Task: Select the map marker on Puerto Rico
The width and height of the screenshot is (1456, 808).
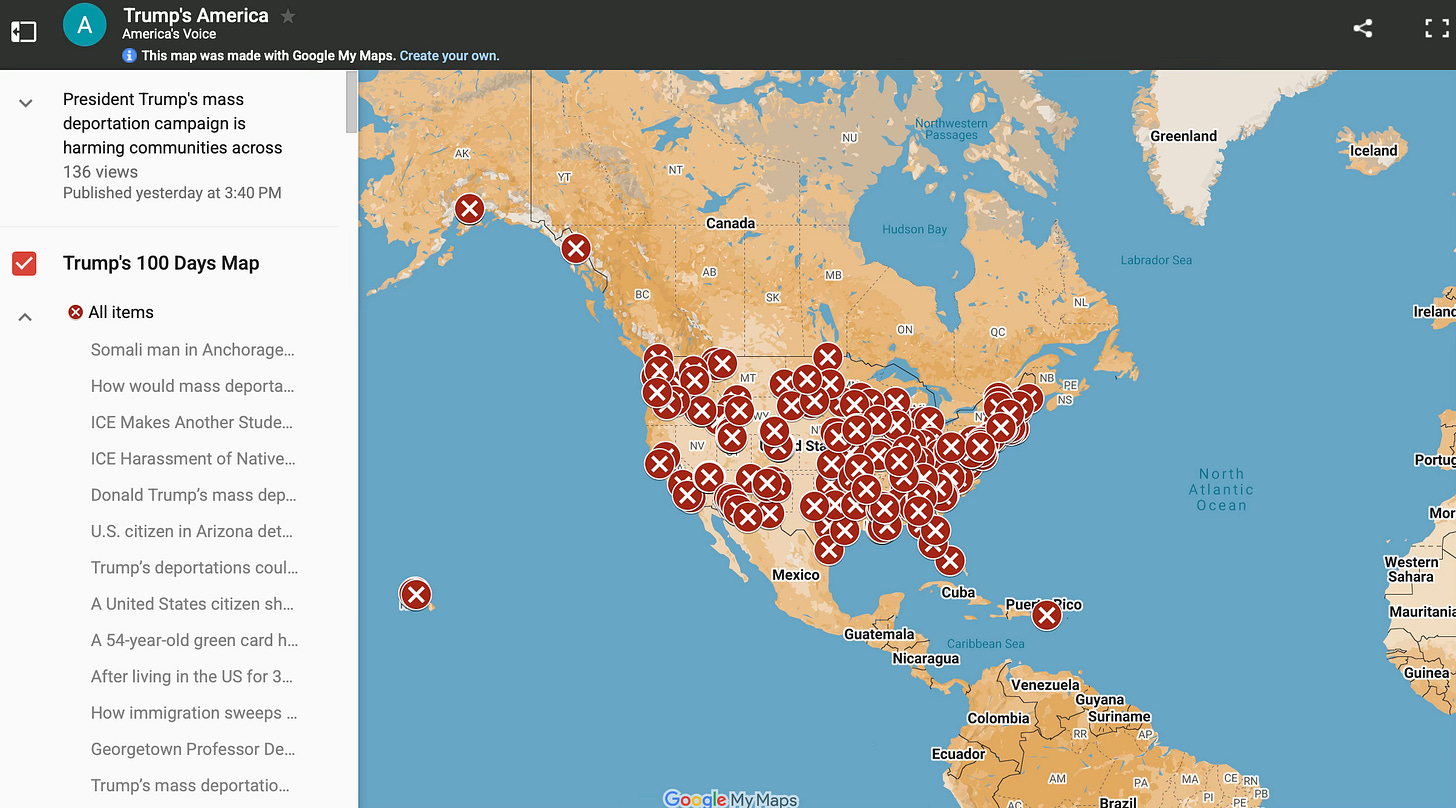Action: tap(1046, 614)
